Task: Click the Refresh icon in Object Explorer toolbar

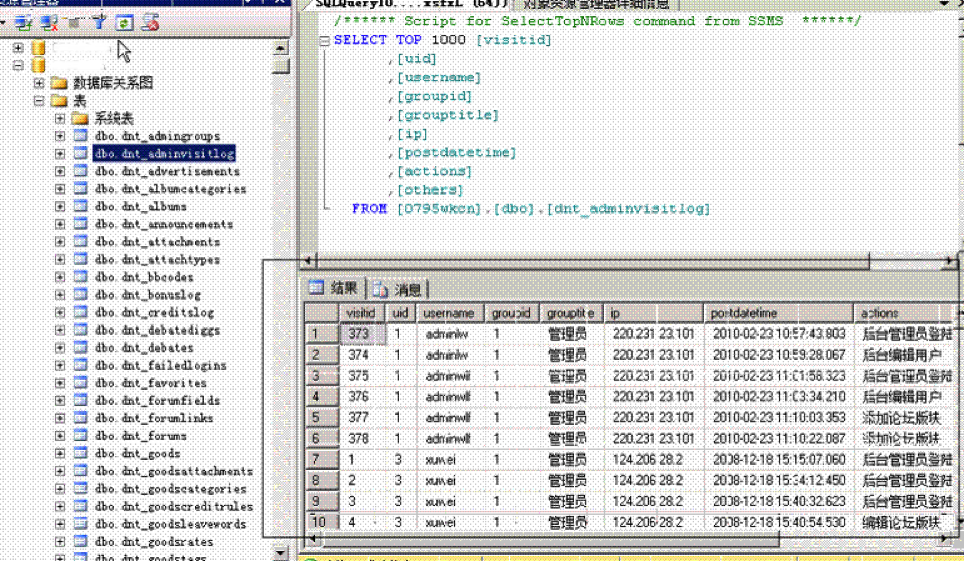Action: coord(124,21)
